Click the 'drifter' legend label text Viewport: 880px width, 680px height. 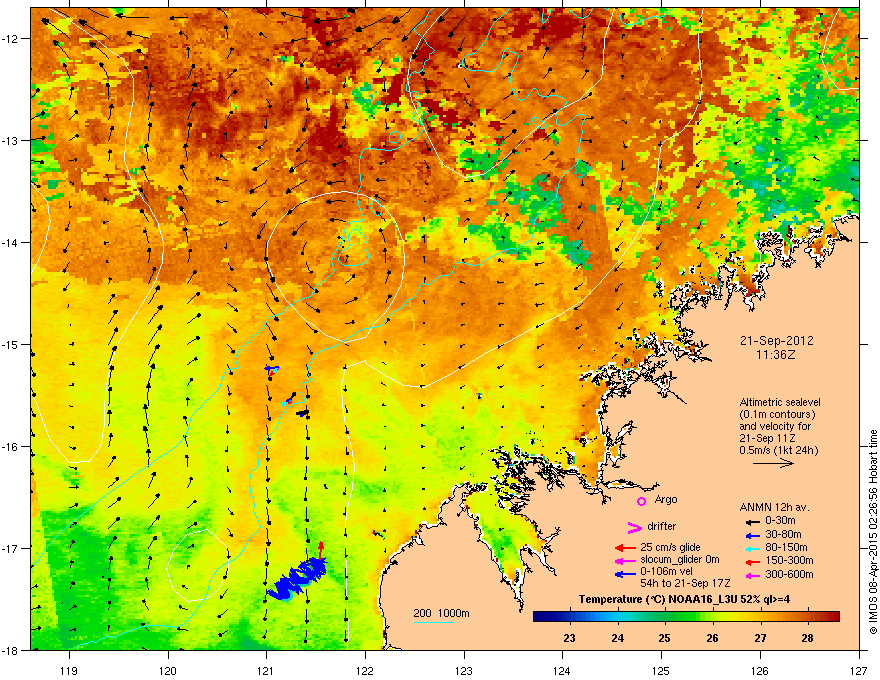(662, 526)
